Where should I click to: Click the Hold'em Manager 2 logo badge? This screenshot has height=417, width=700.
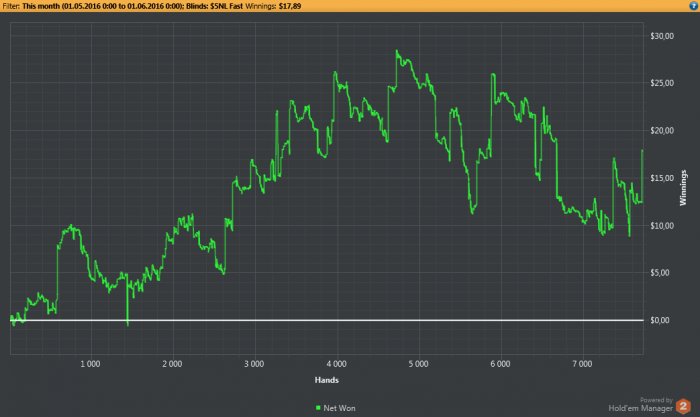tap(683, 406)
